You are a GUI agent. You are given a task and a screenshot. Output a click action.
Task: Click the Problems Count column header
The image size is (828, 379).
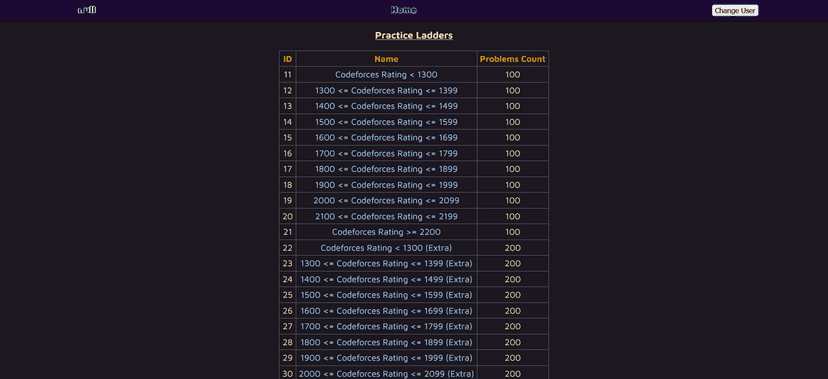click(x=512, y=59)
